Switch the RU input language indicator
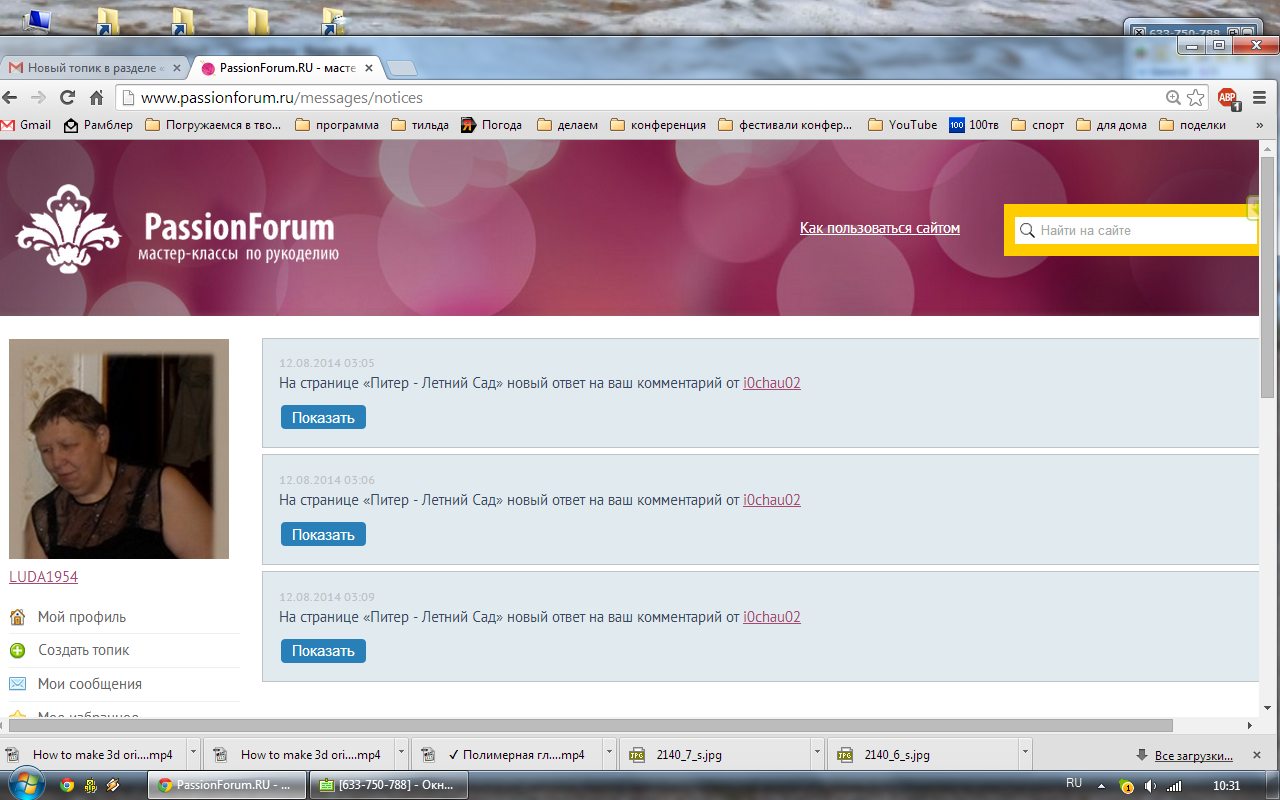 click(x=1074, y=784)
